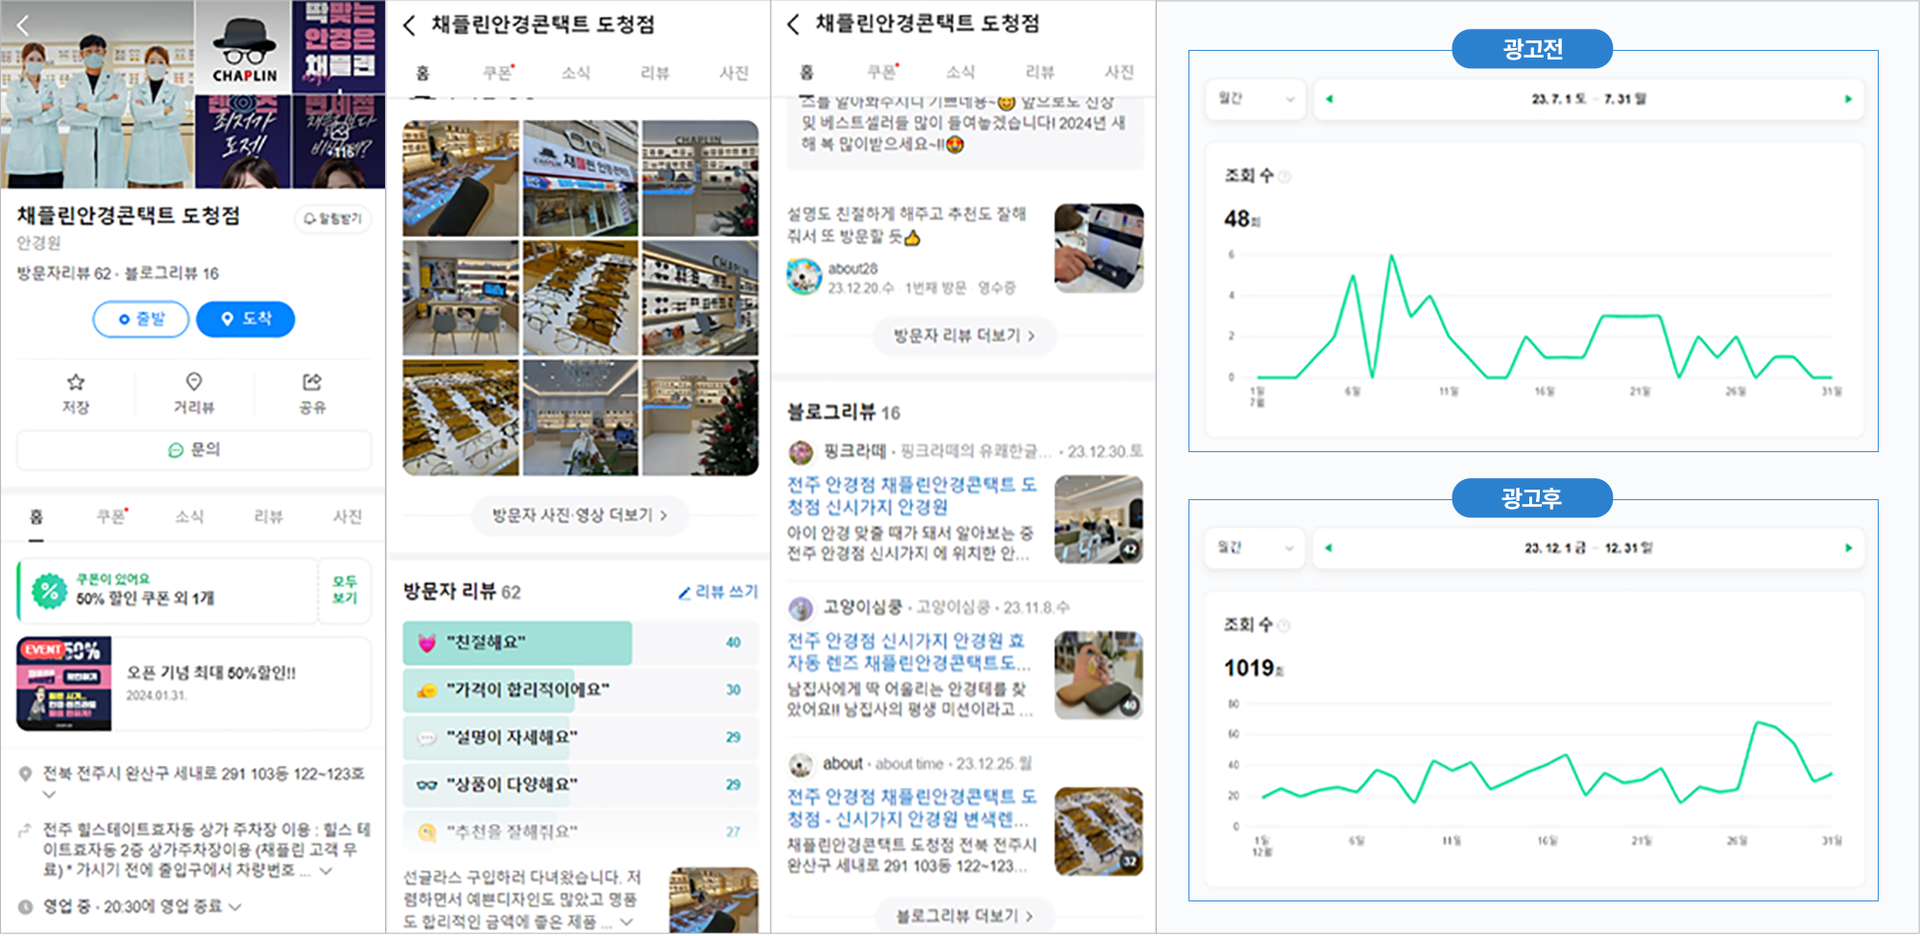Click info icon beside 조회 수 in 광고전

point(1285,177)
